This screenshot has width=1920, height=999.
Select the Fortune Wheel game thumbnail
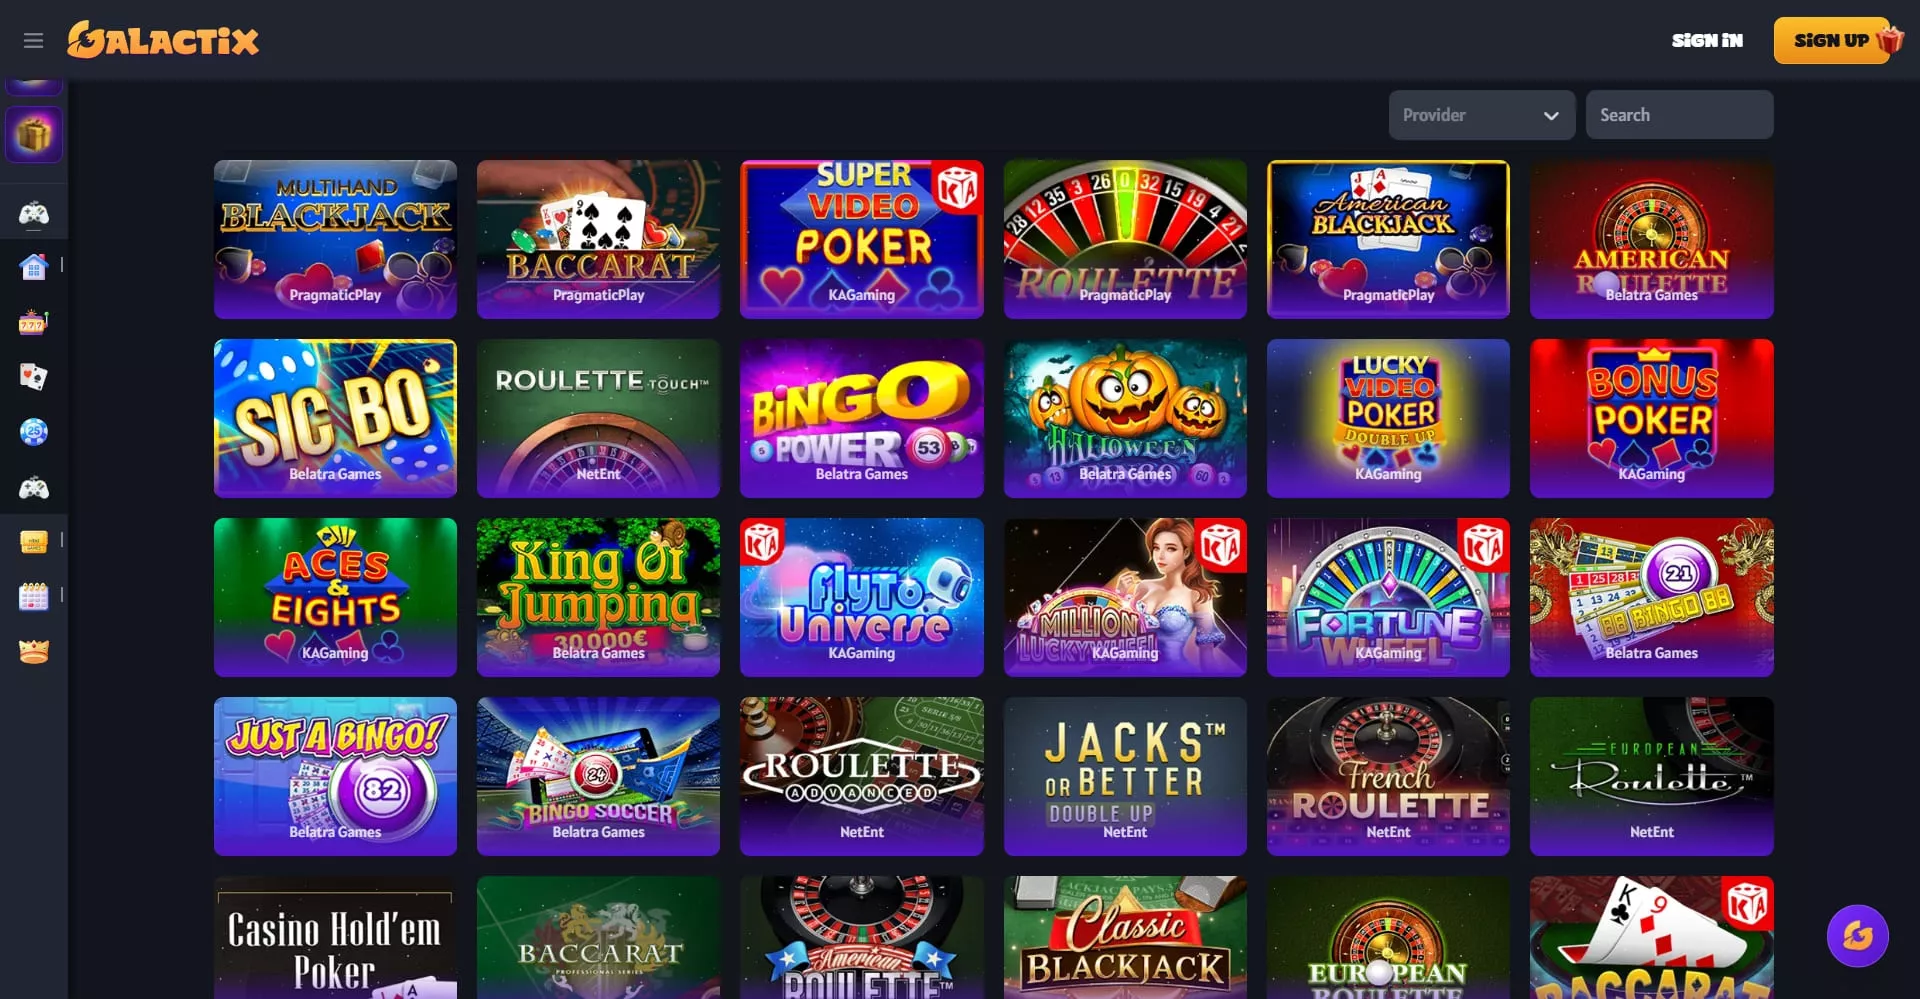point(1388,597)
